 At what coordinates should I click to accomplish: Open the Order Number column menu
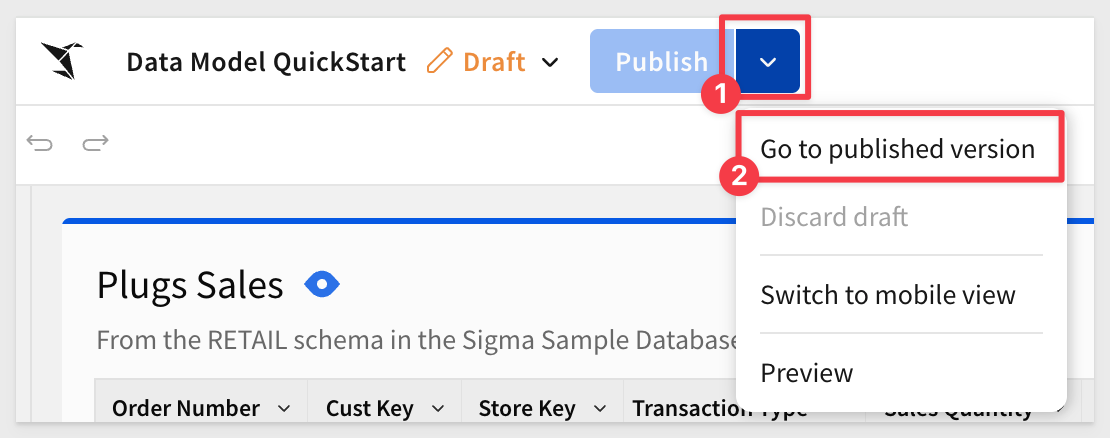pos(284,408)
